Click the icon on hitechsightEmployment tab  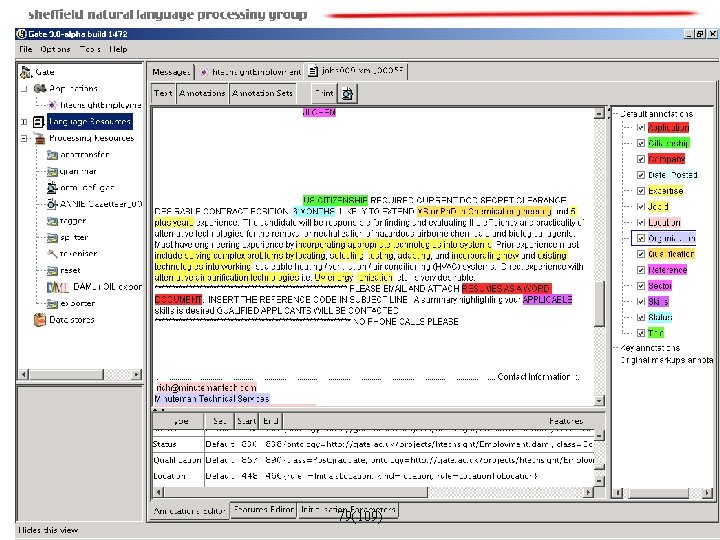[x=204, y=72]
